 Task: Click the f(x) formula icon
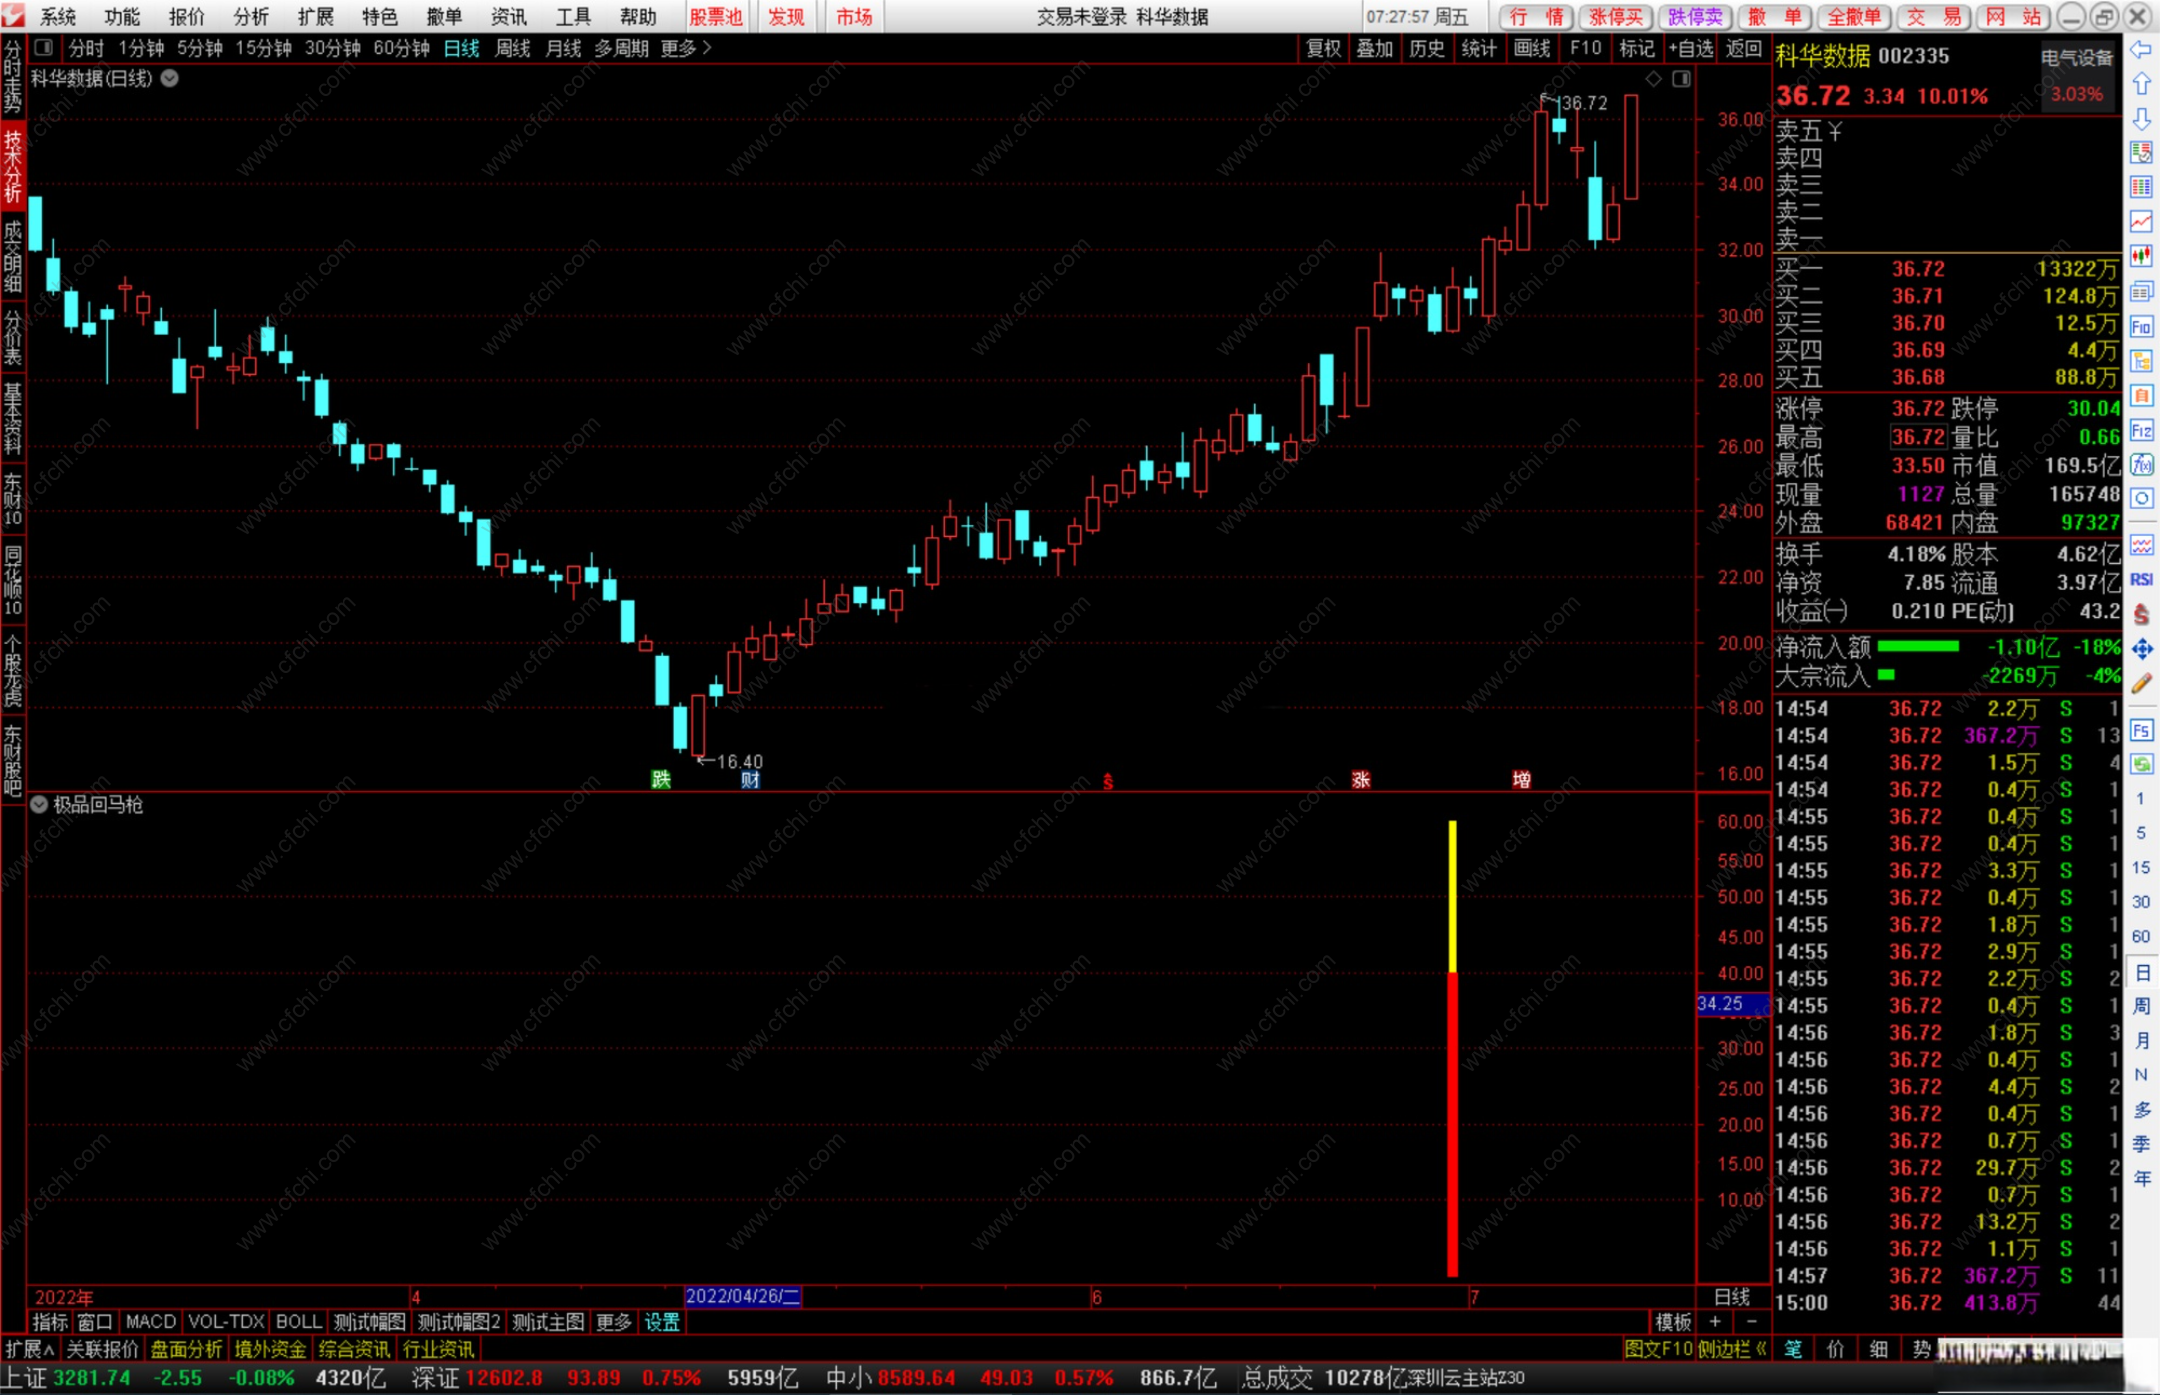2141,465
